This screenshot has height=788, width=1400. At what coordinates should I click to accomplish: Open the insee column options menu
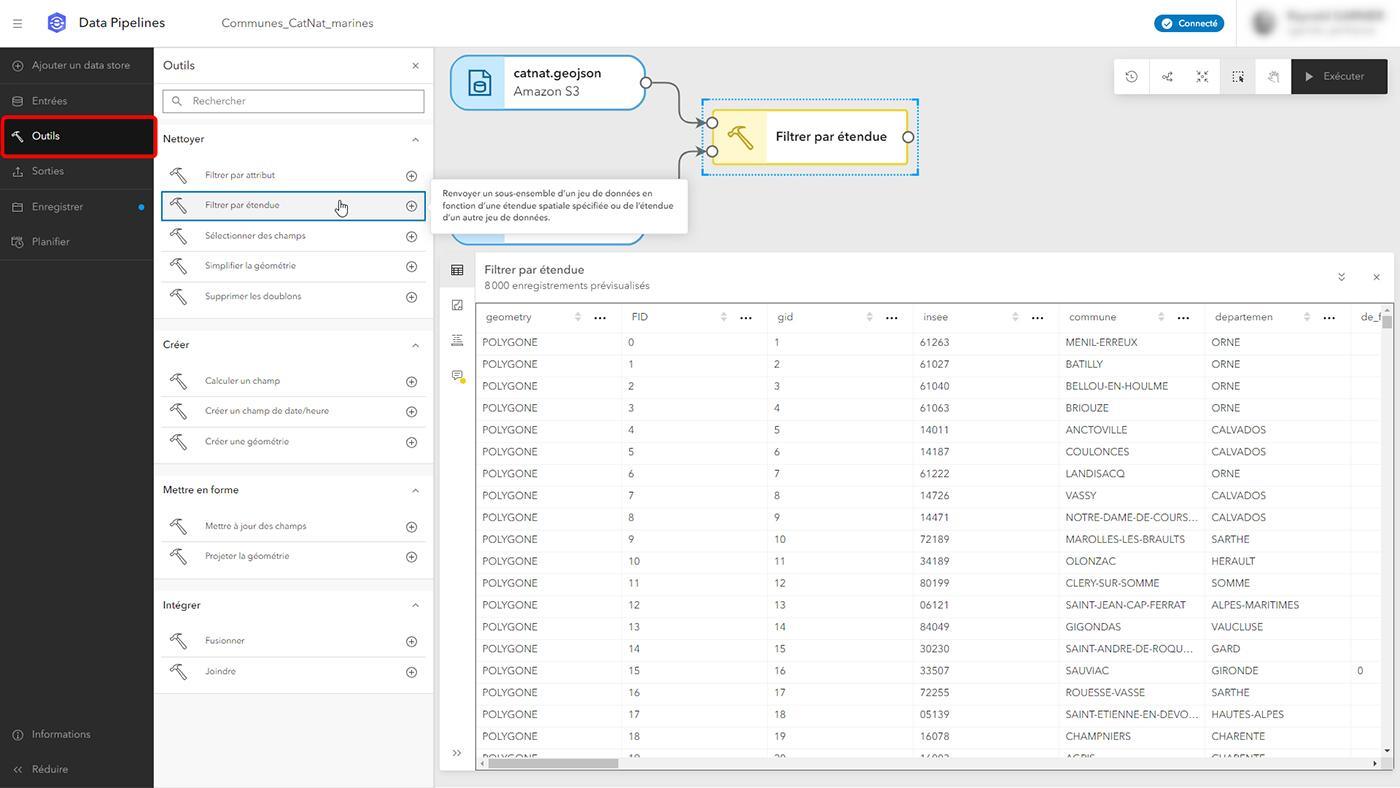point(1037,318)
